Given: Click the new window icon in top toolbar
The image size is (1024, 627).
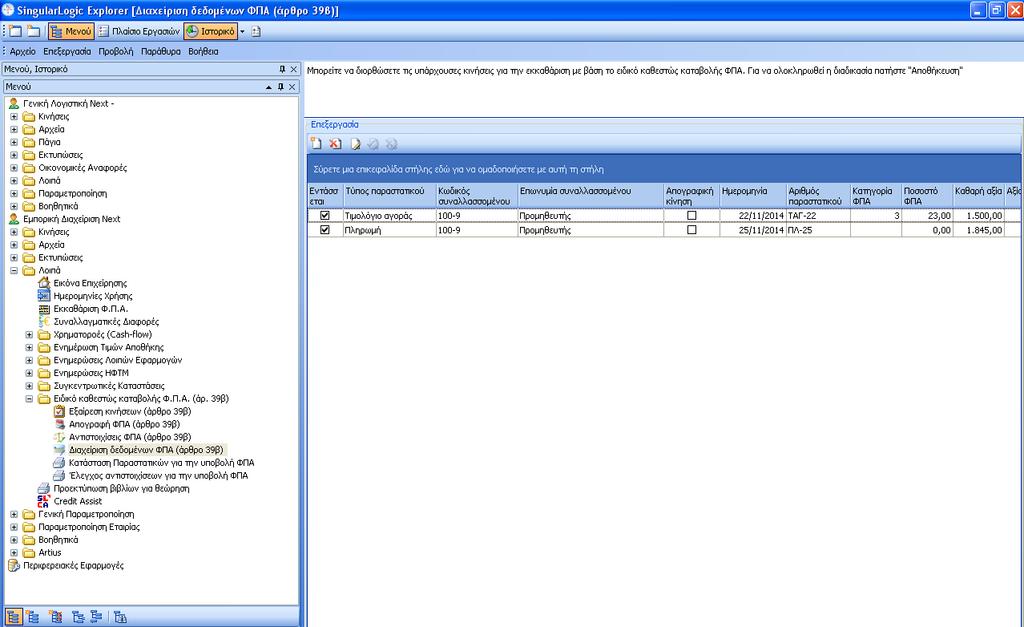Looking at the screenshot, I should (15, 31).
